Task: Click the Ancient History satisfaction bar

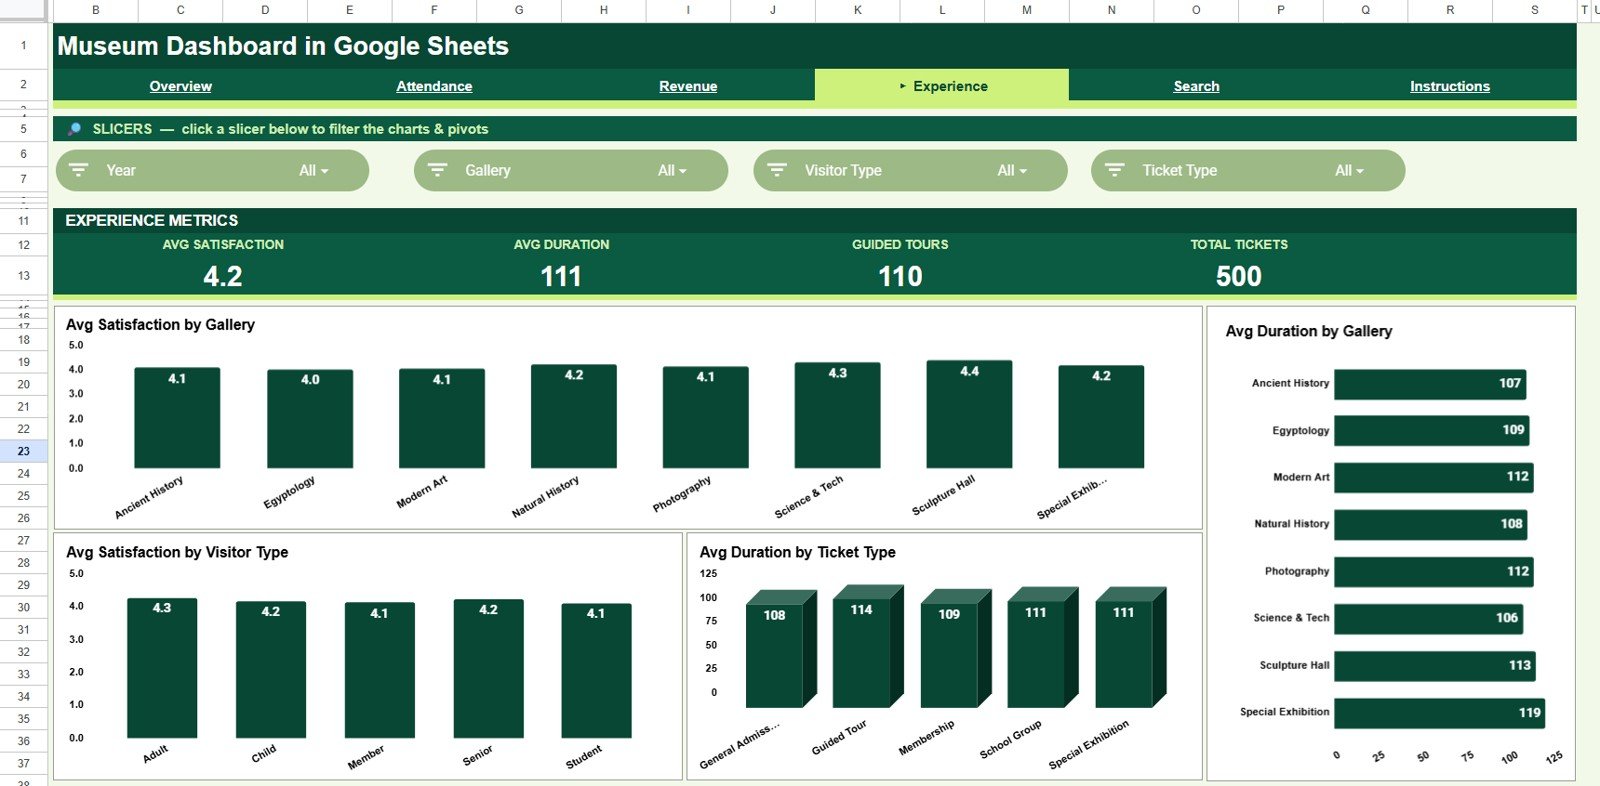Action: click(x=177, y=418)
